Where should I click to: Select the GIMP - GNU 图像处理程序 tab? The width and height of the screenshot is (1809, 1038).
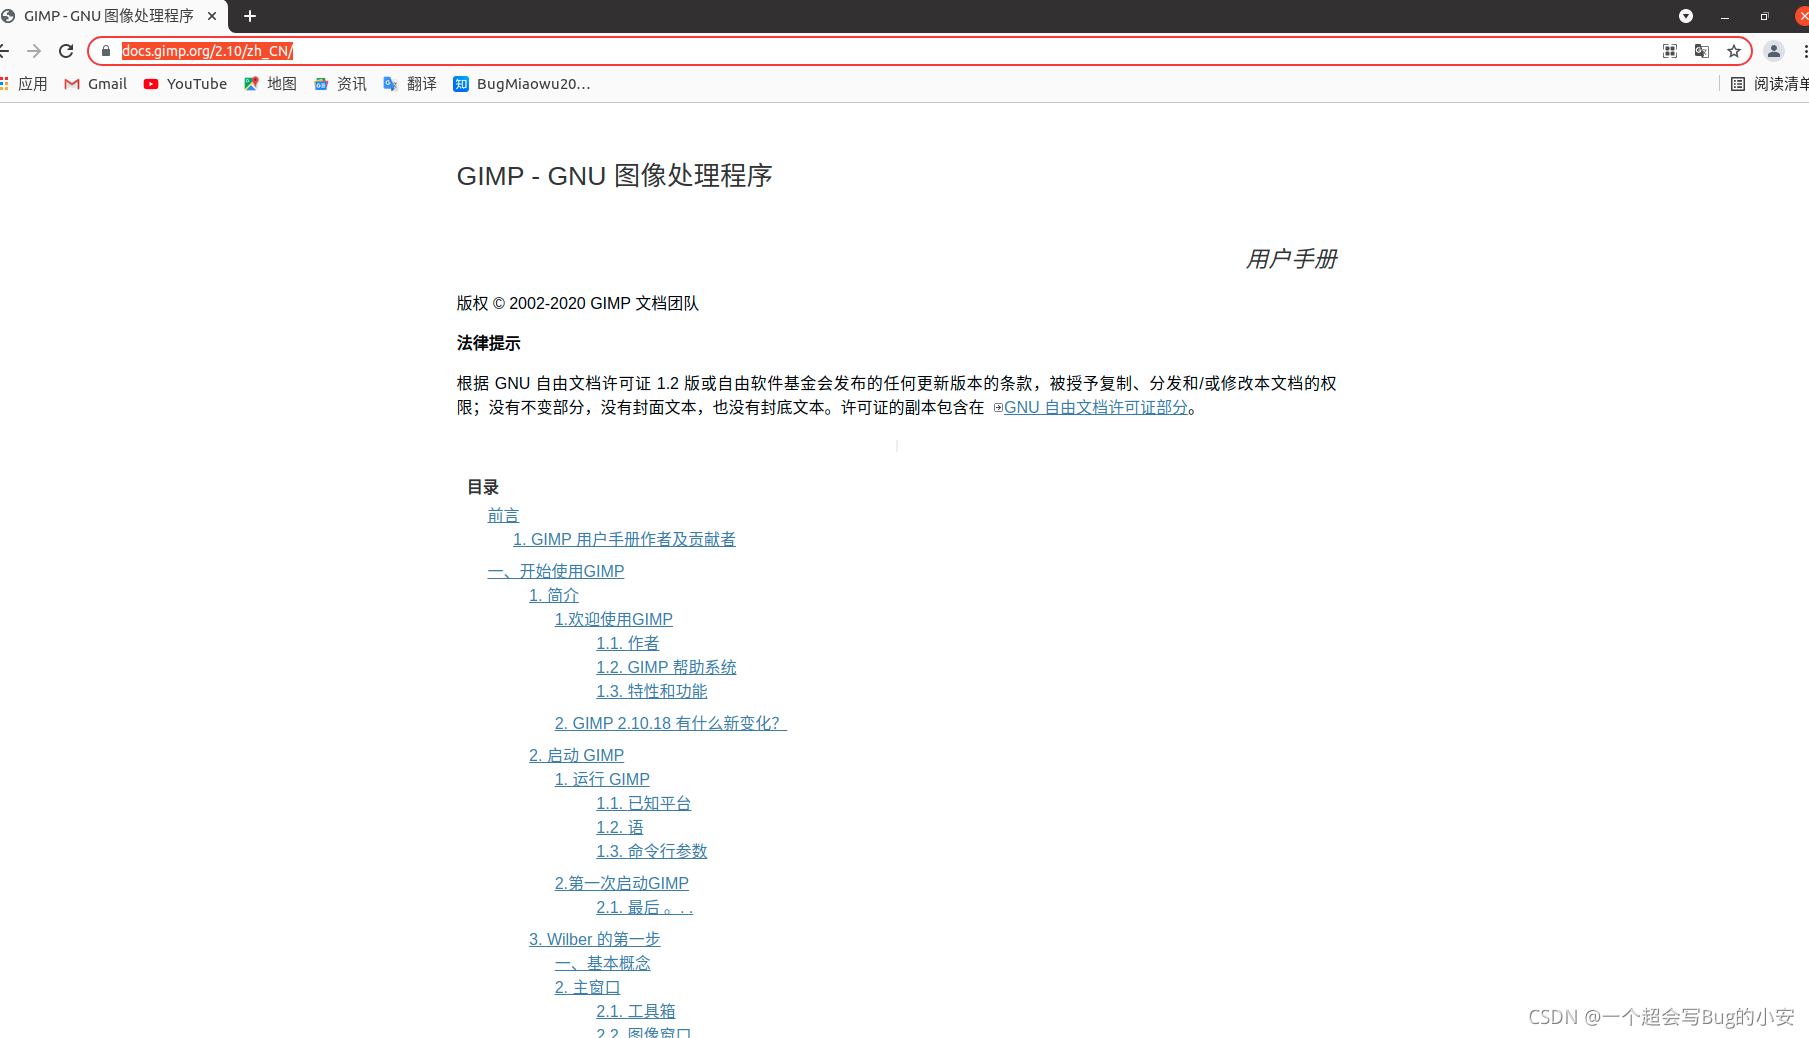108,16
